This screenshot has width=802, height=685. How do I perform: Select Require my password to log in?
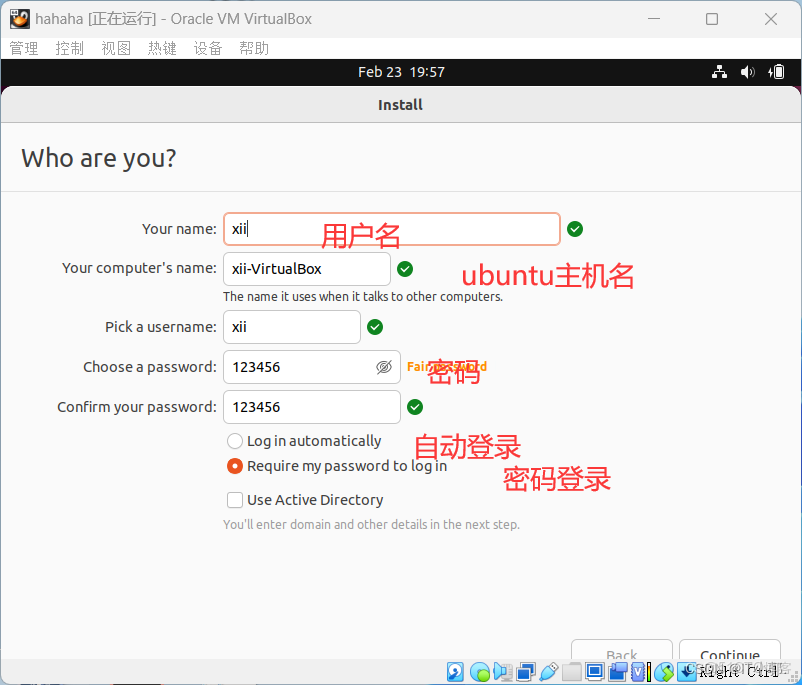[234, 466]
